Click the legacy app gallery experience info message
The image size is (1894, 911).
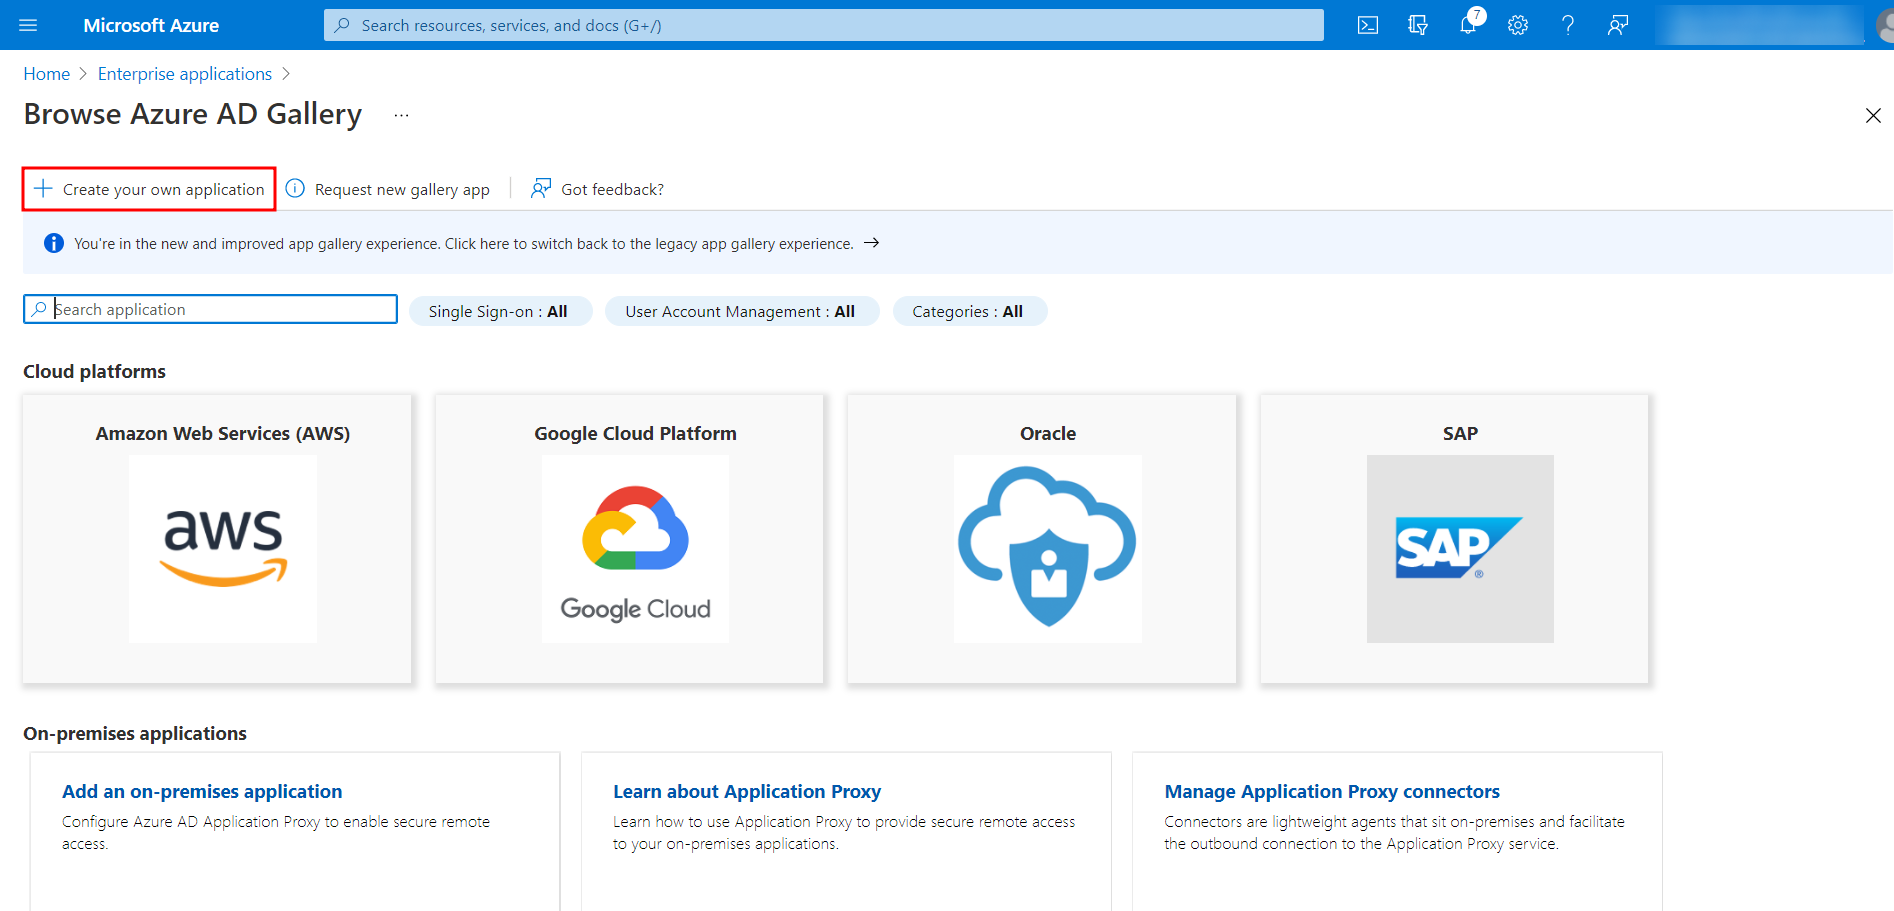tap(464, 243)
